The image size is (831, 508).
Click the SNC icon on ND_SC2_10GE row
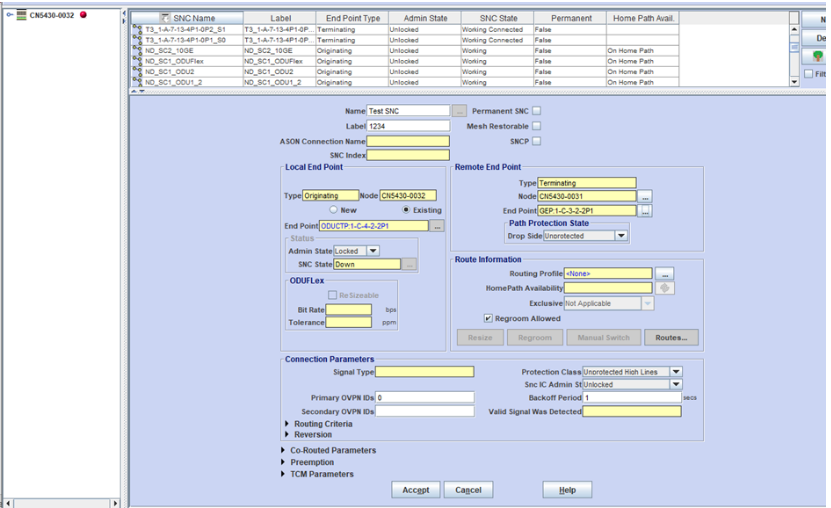pos(137,50)
